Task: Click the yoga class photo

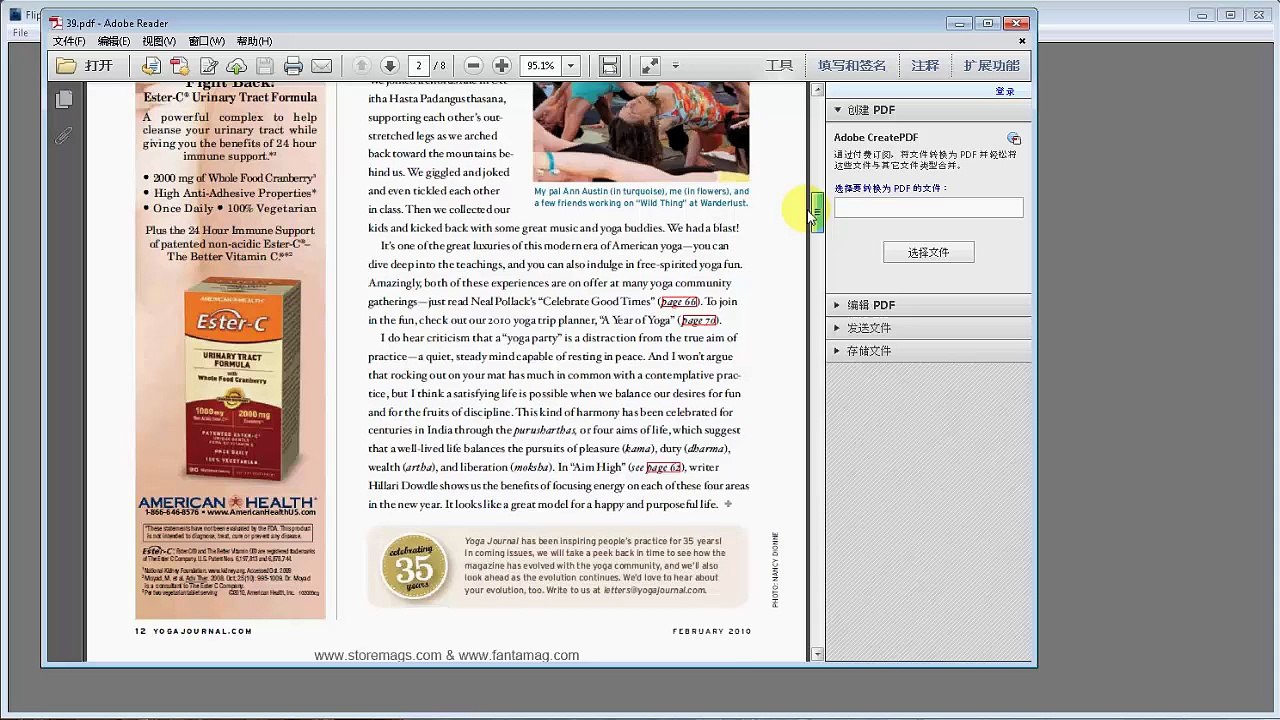Action: click(640, 130)
